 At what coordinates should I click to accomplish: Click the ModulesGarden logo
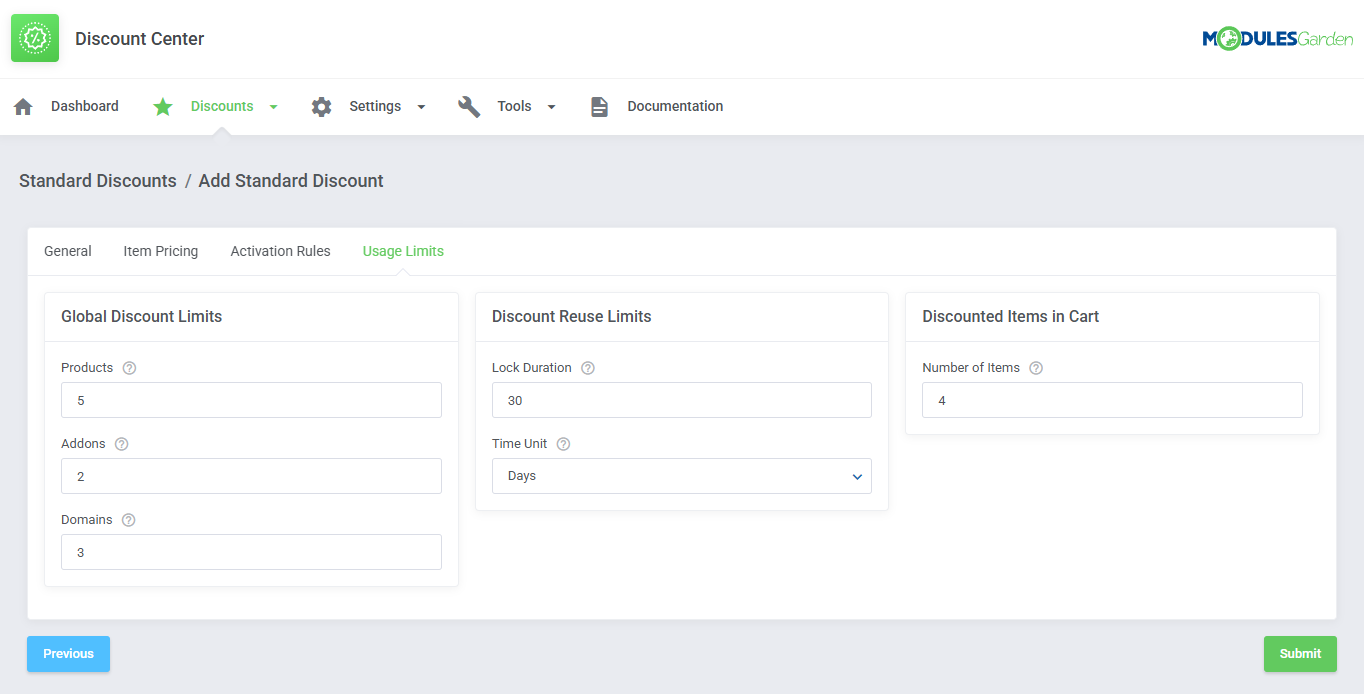pos(1278,37)
